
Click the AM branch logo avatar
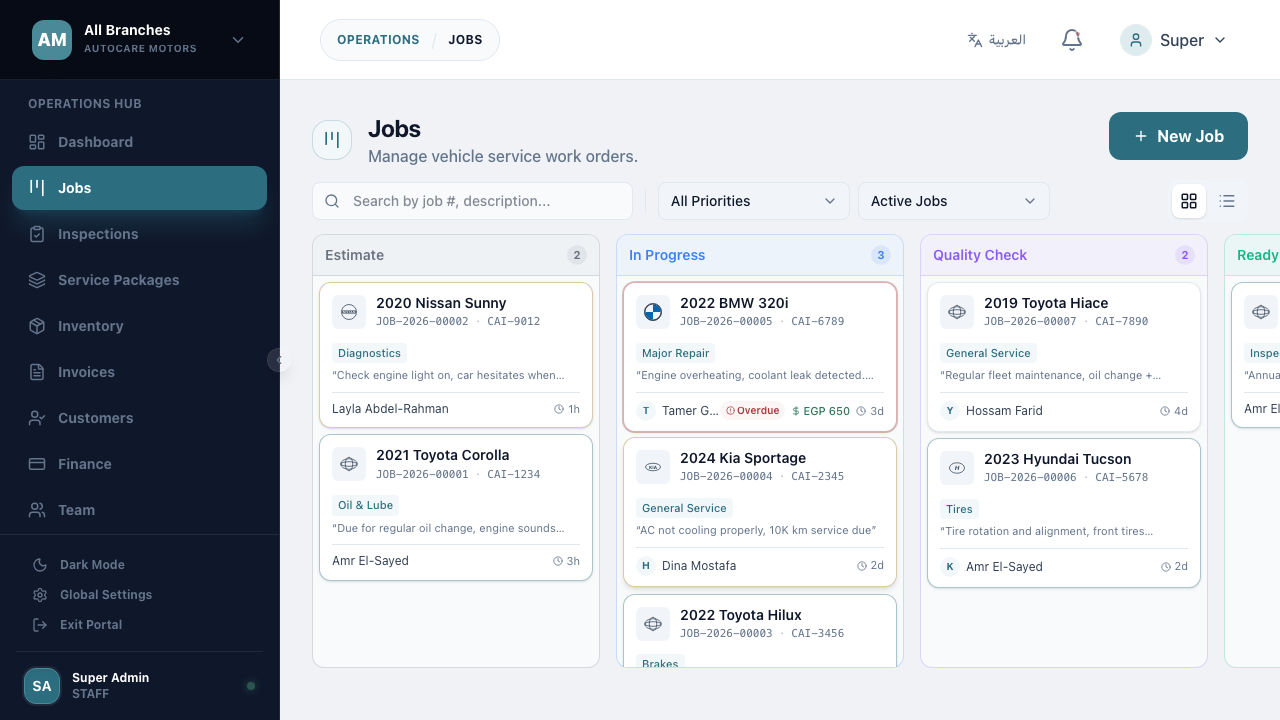point(52,40)
